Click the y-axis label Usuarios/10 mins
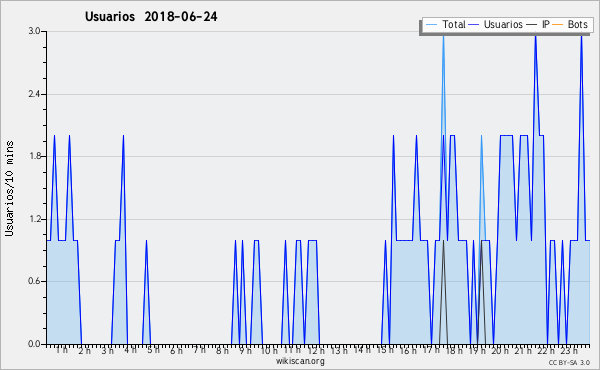This screenshot has height=370, width=600. click(x=9, y=188)
